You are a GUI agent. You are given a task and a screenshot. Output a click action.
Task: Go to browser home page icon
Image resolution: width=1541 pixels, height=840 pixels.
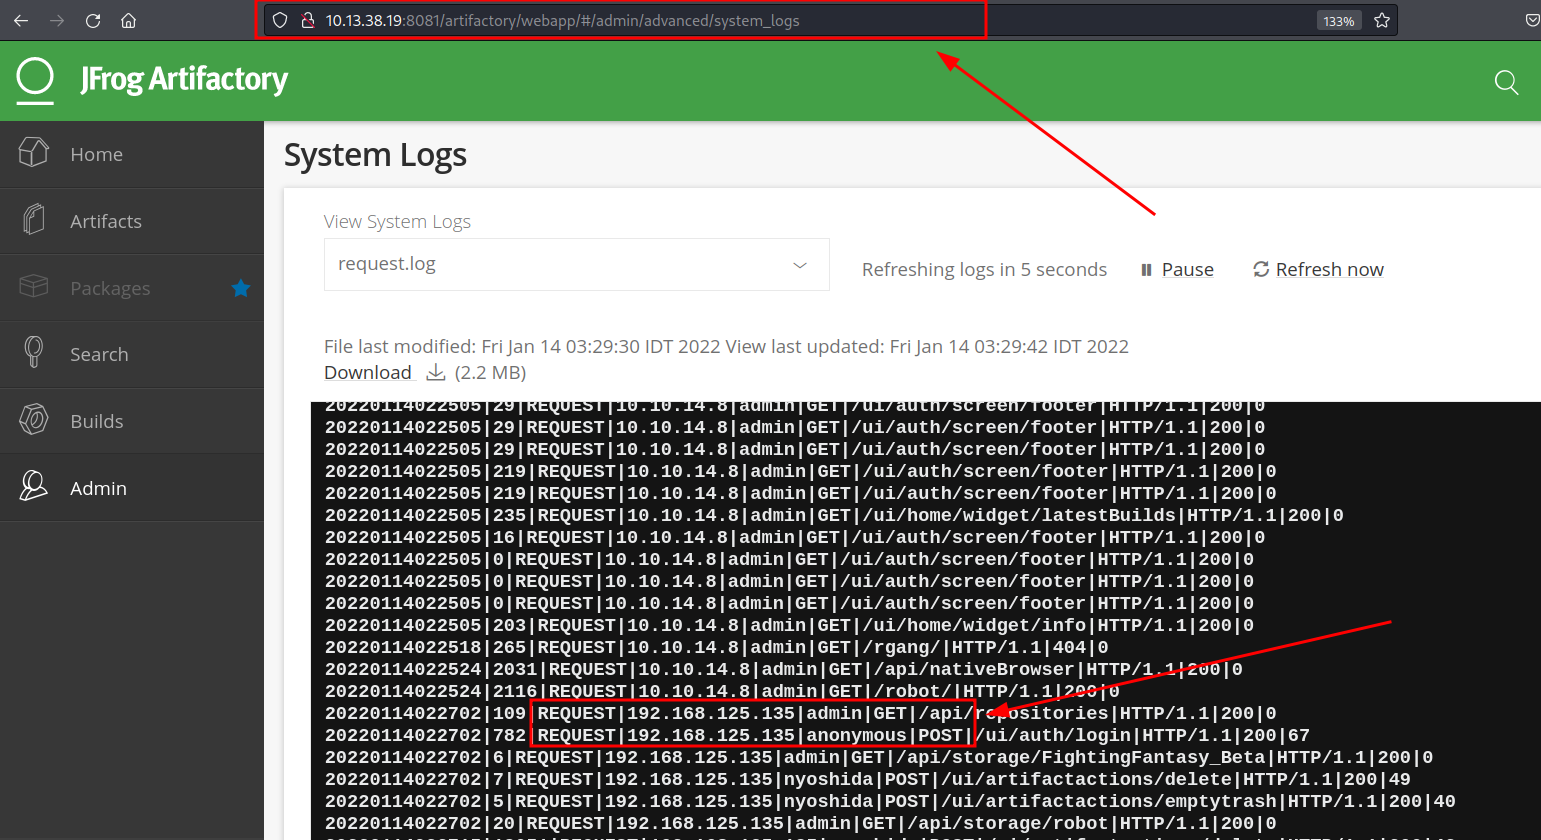coord(128,20)
